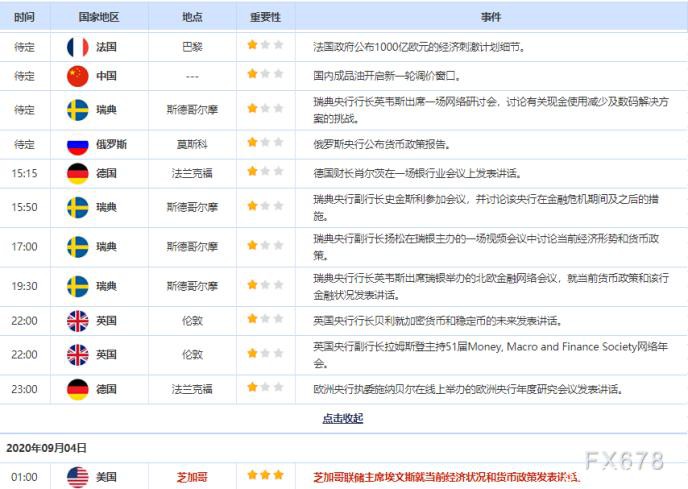Click the 法国 country name
688x489 pixels.
106,47
